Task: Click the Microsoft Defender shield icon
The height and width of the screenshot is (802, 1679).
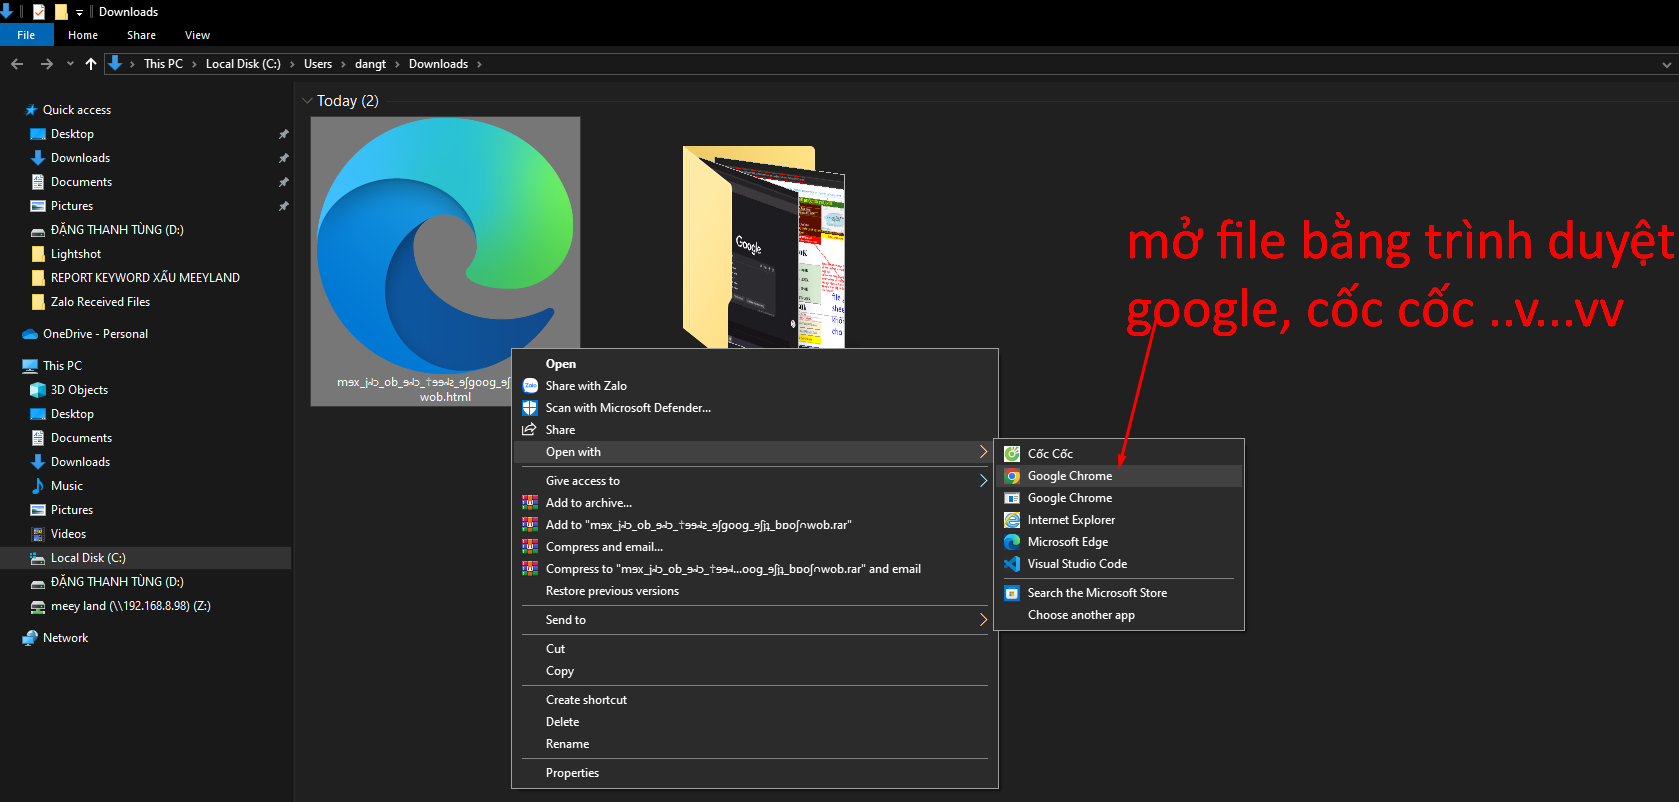Action: click(x=530, y=408)
